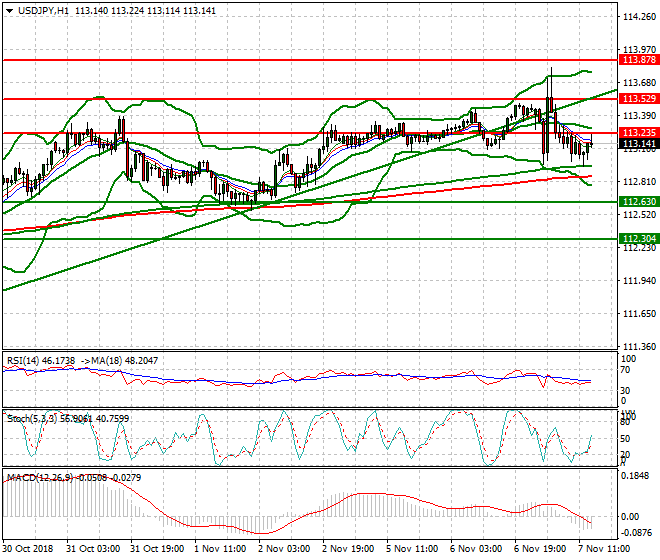
Task: Click the 31 Oct 03:00 time axis label
Action: pos(93,549)
